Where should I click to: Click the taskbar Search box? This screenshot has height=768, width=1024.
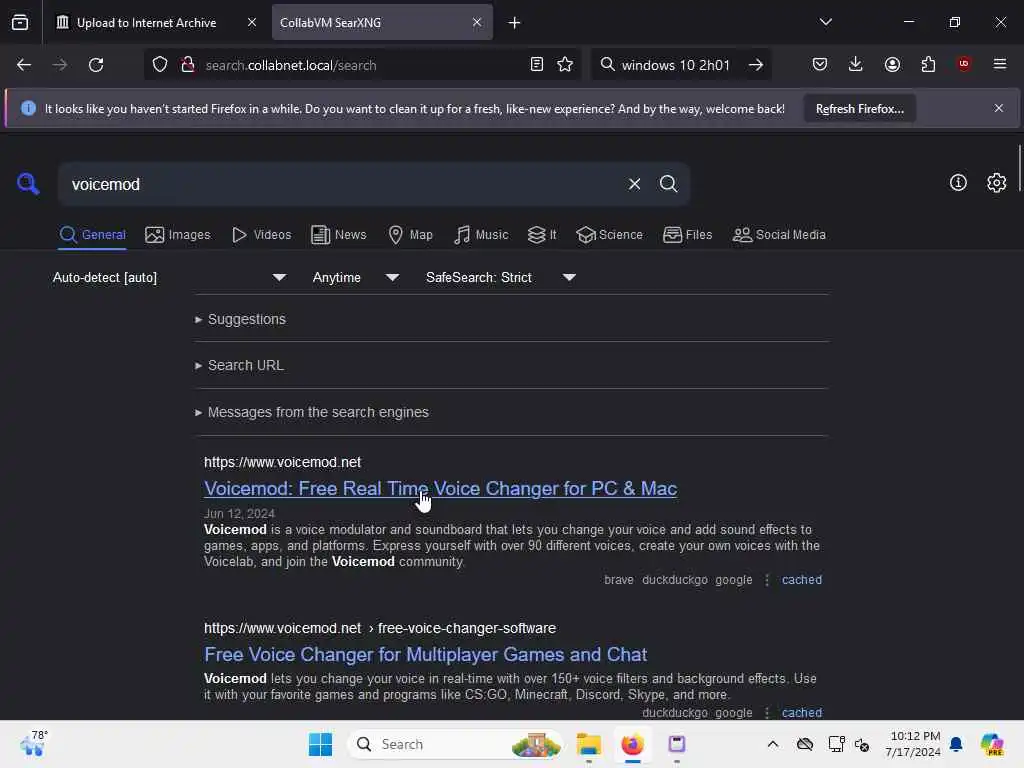pyautogui.click(x=456, y=744)
